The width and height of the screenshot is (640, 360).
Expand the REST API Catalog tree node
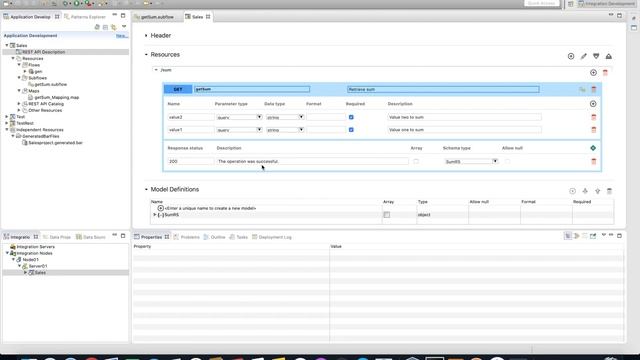pyautogui.click(x=19, y=104)
